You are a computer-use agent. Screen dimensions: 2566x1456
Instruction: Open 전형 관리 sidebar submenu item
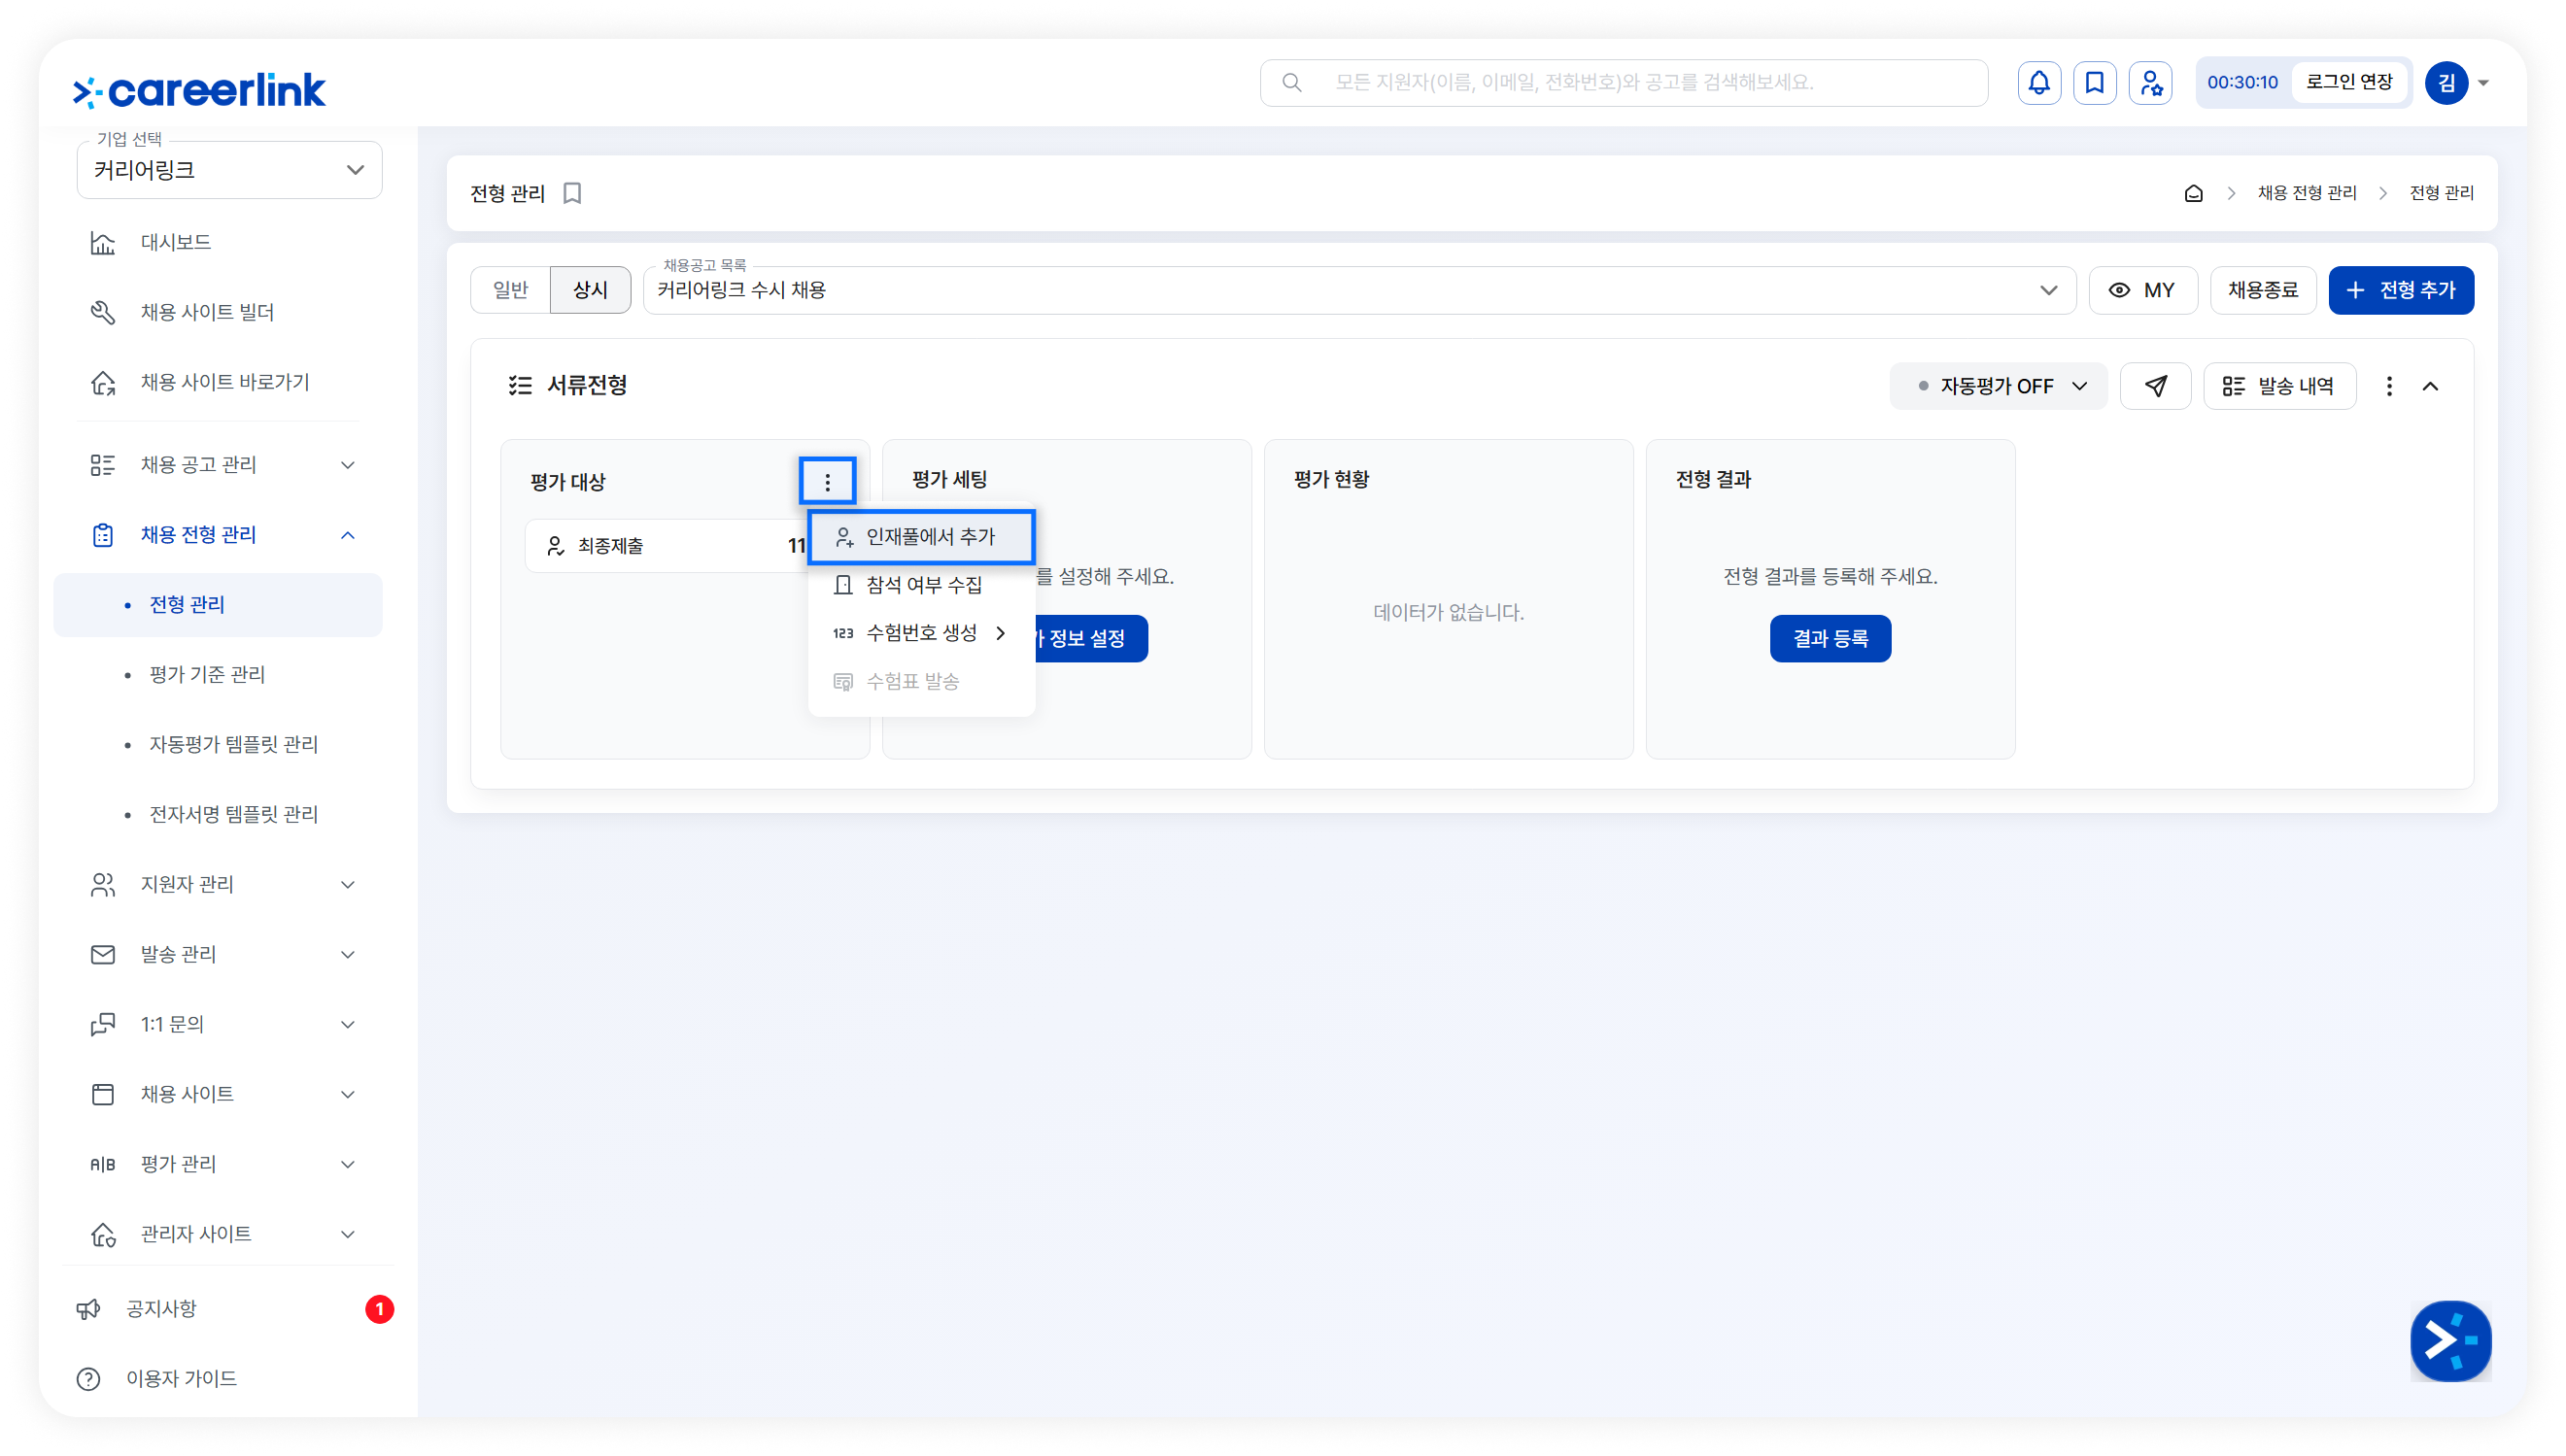pyautogui.click(x=218, y=605)
